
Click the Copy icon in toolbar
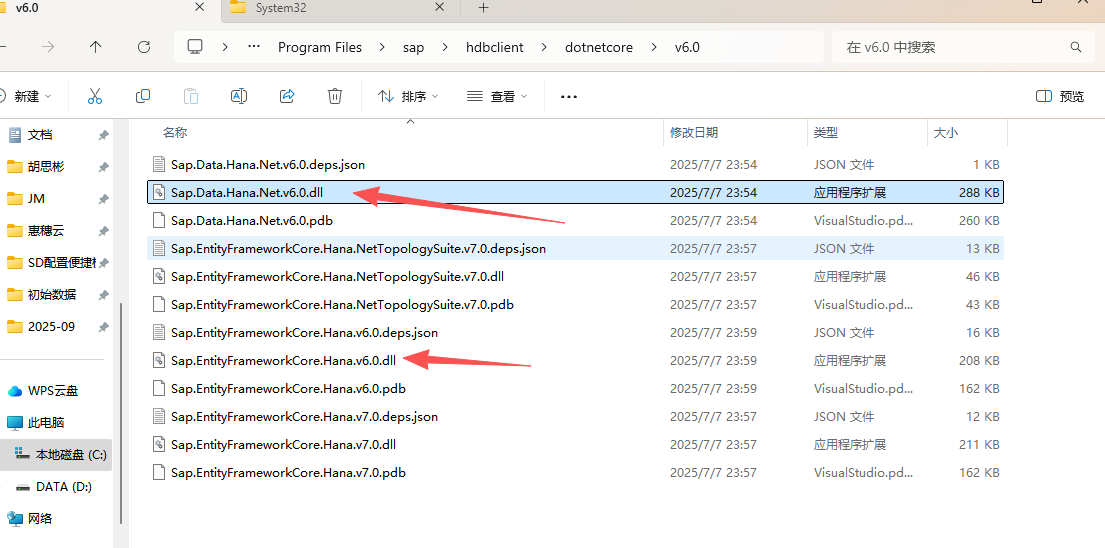pos(143,96)
